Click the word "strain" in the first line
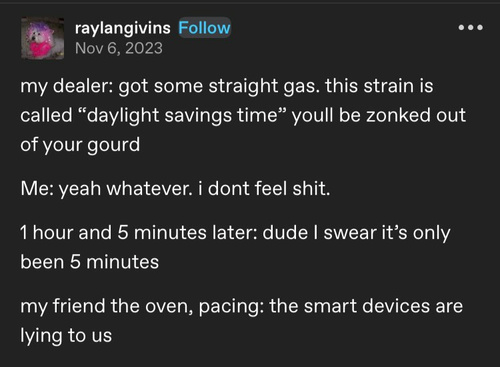Screen dimensions: 500x367 click(x=388, y=86)
